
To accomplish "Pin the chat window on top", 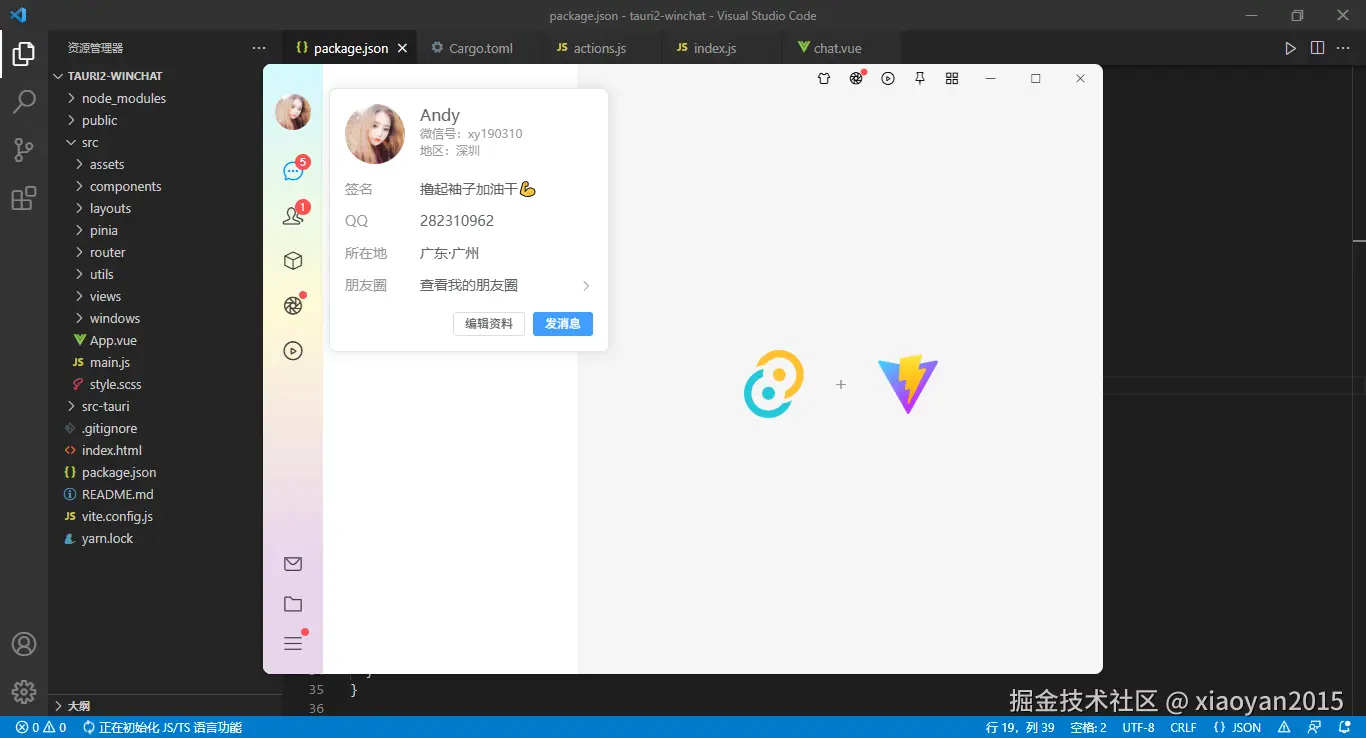I will (920, 78).
